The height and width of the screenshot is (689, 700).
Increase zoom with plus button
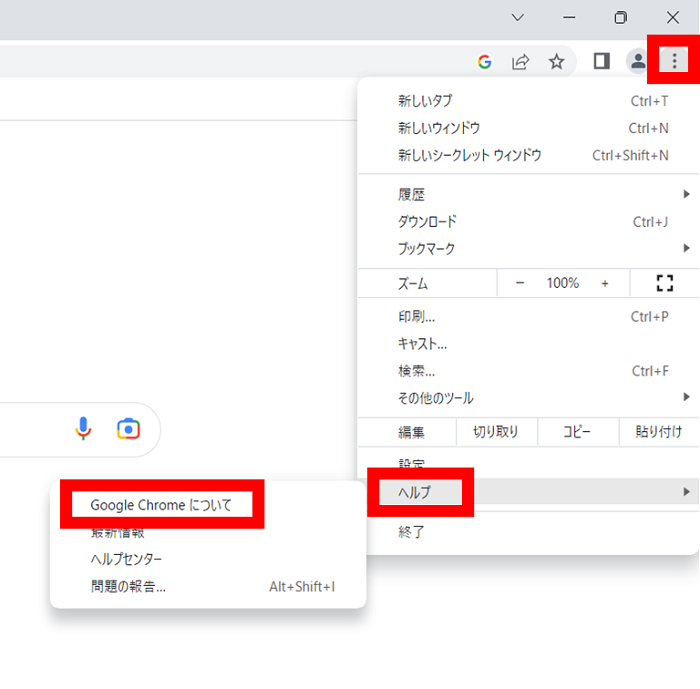(x=605, y=283)
